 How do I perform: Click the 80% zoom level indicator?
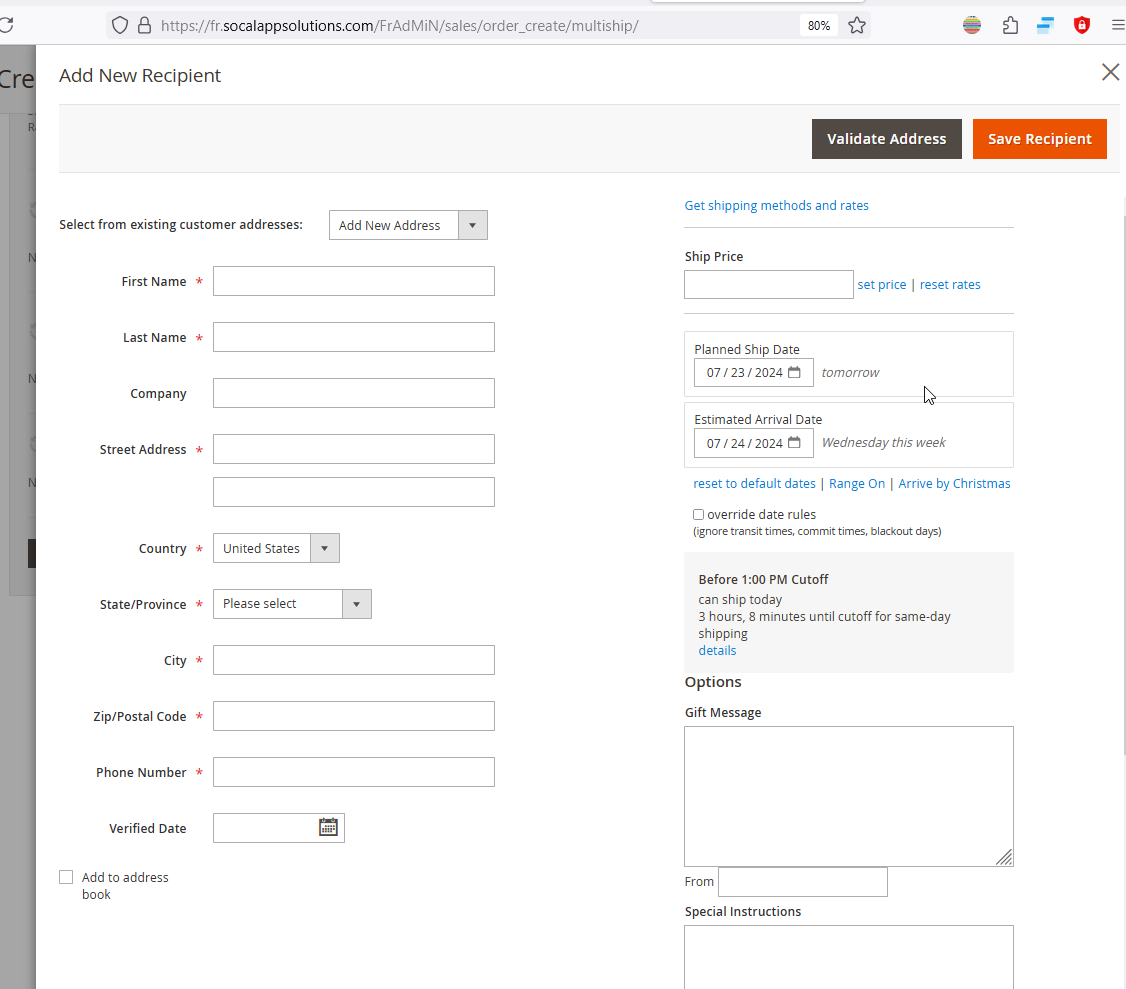[818, 26]
